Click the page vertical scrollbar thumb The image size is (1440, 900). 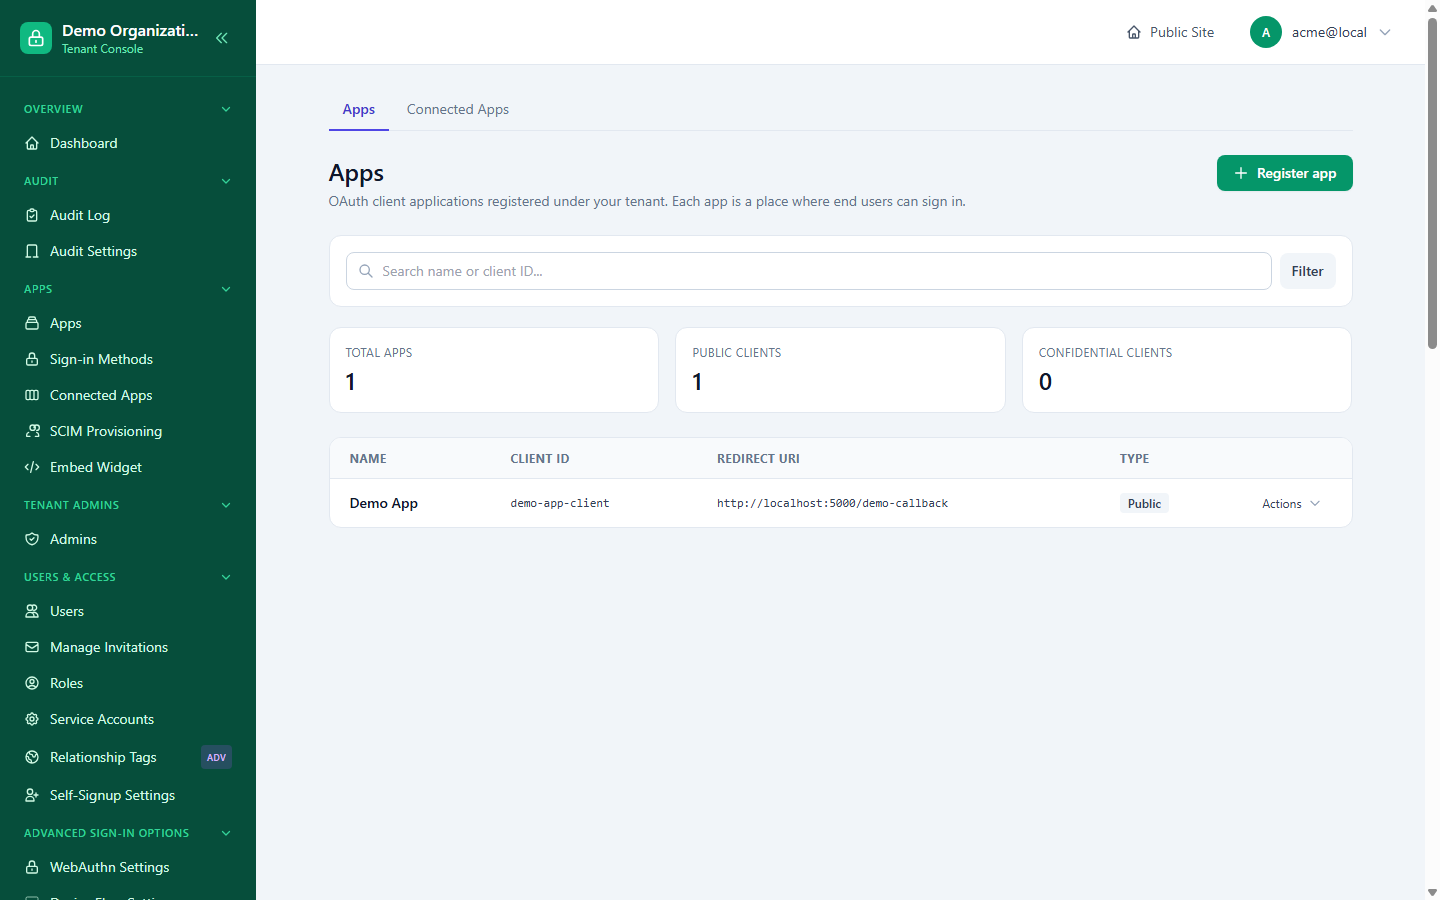click(1432, 182)
